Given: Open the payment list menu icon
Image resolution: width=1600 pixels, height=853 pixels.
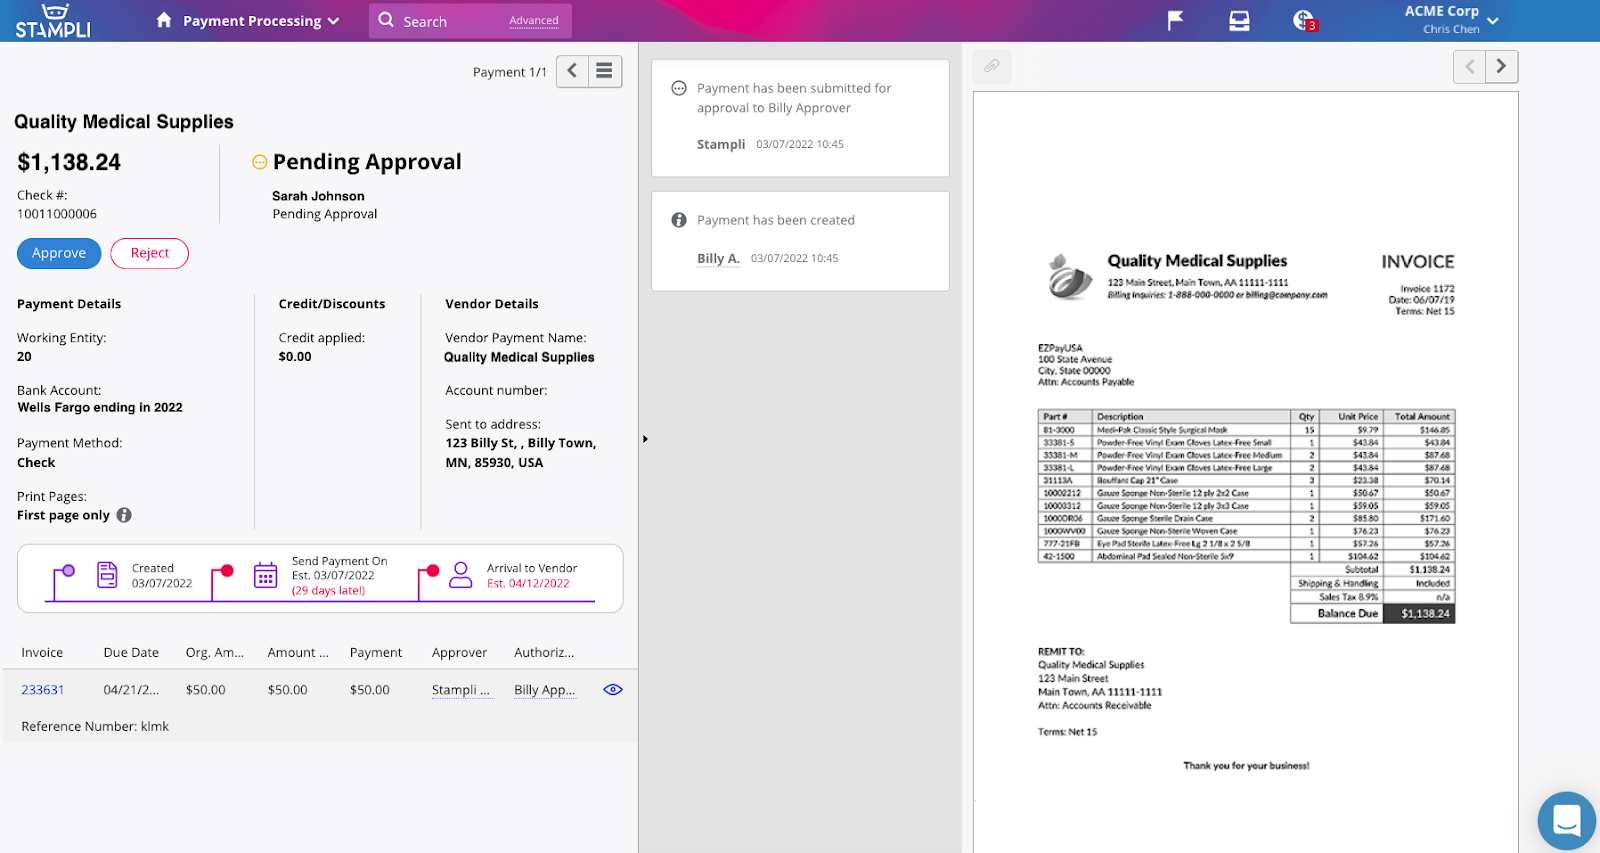Looking at the screenshot, I should point(604,71).
